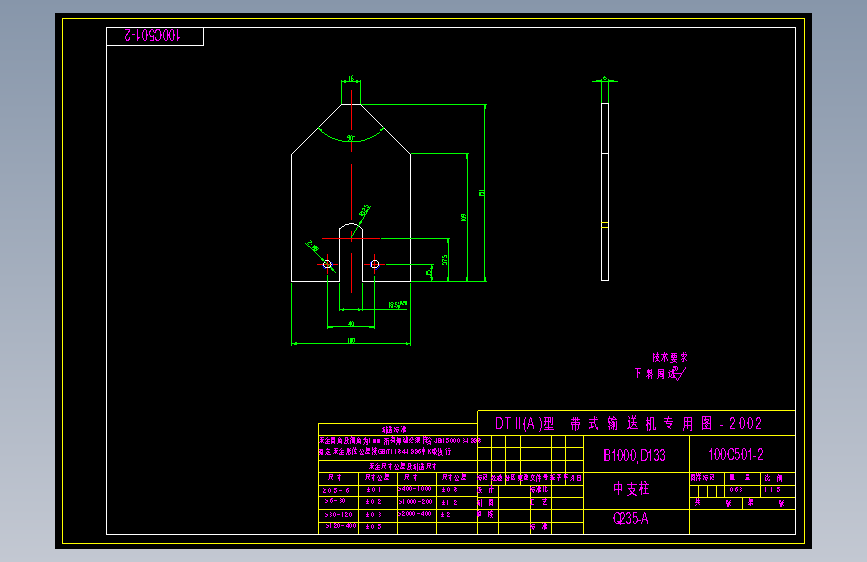Screen dimensions: 867x562
Task: Select the '90°' angle dimension
Action: [x=351, y=137]
